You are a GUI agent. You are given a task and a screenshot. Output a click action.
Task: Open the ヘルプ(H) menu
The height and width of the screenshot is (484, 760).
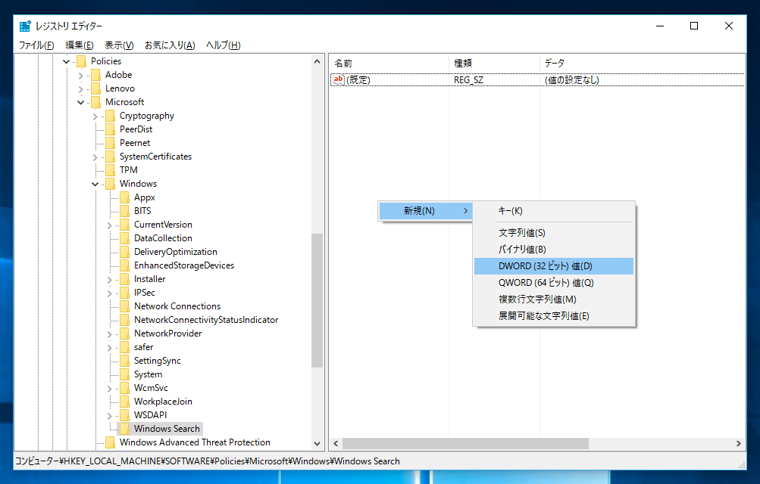(223, 45)
